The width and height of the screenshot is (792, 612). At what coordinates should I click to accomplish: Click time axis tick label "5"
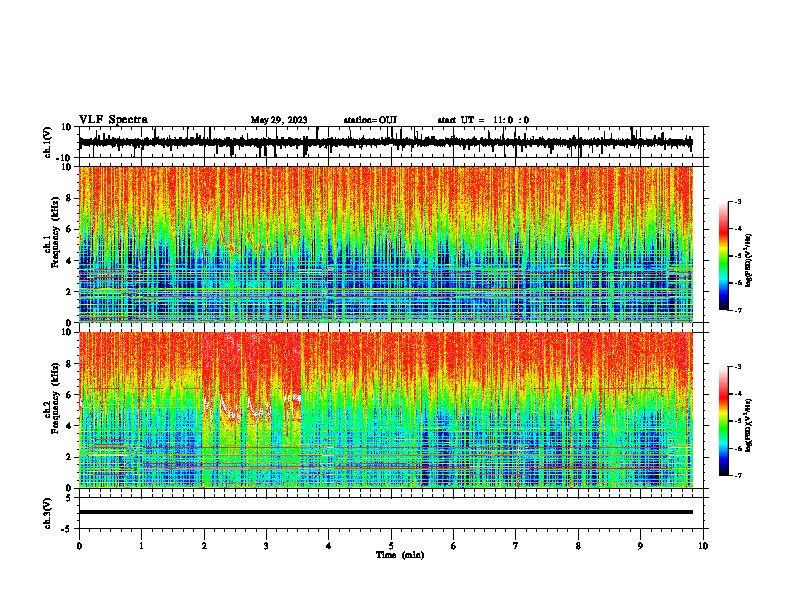[x=391, y=546]
